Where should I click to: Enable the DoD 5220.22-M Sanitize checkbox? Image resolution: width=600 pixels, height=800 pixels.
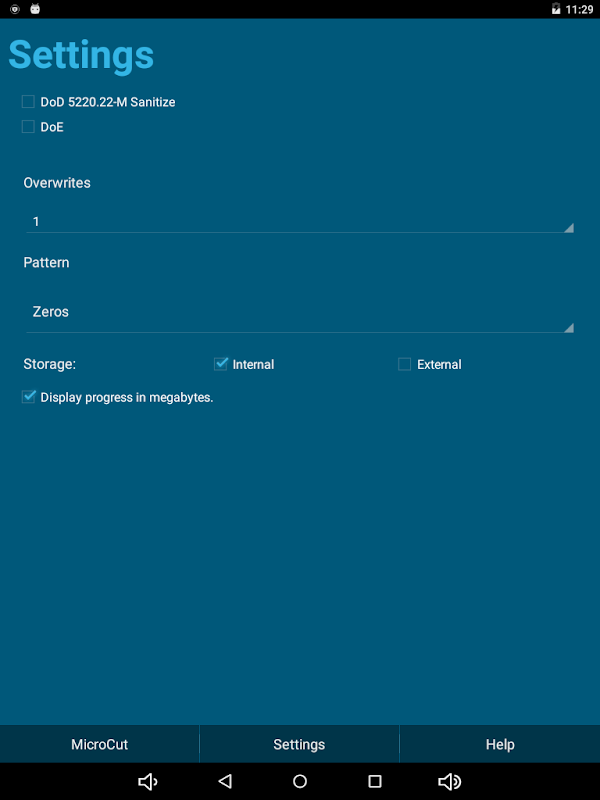pos(28,102)
